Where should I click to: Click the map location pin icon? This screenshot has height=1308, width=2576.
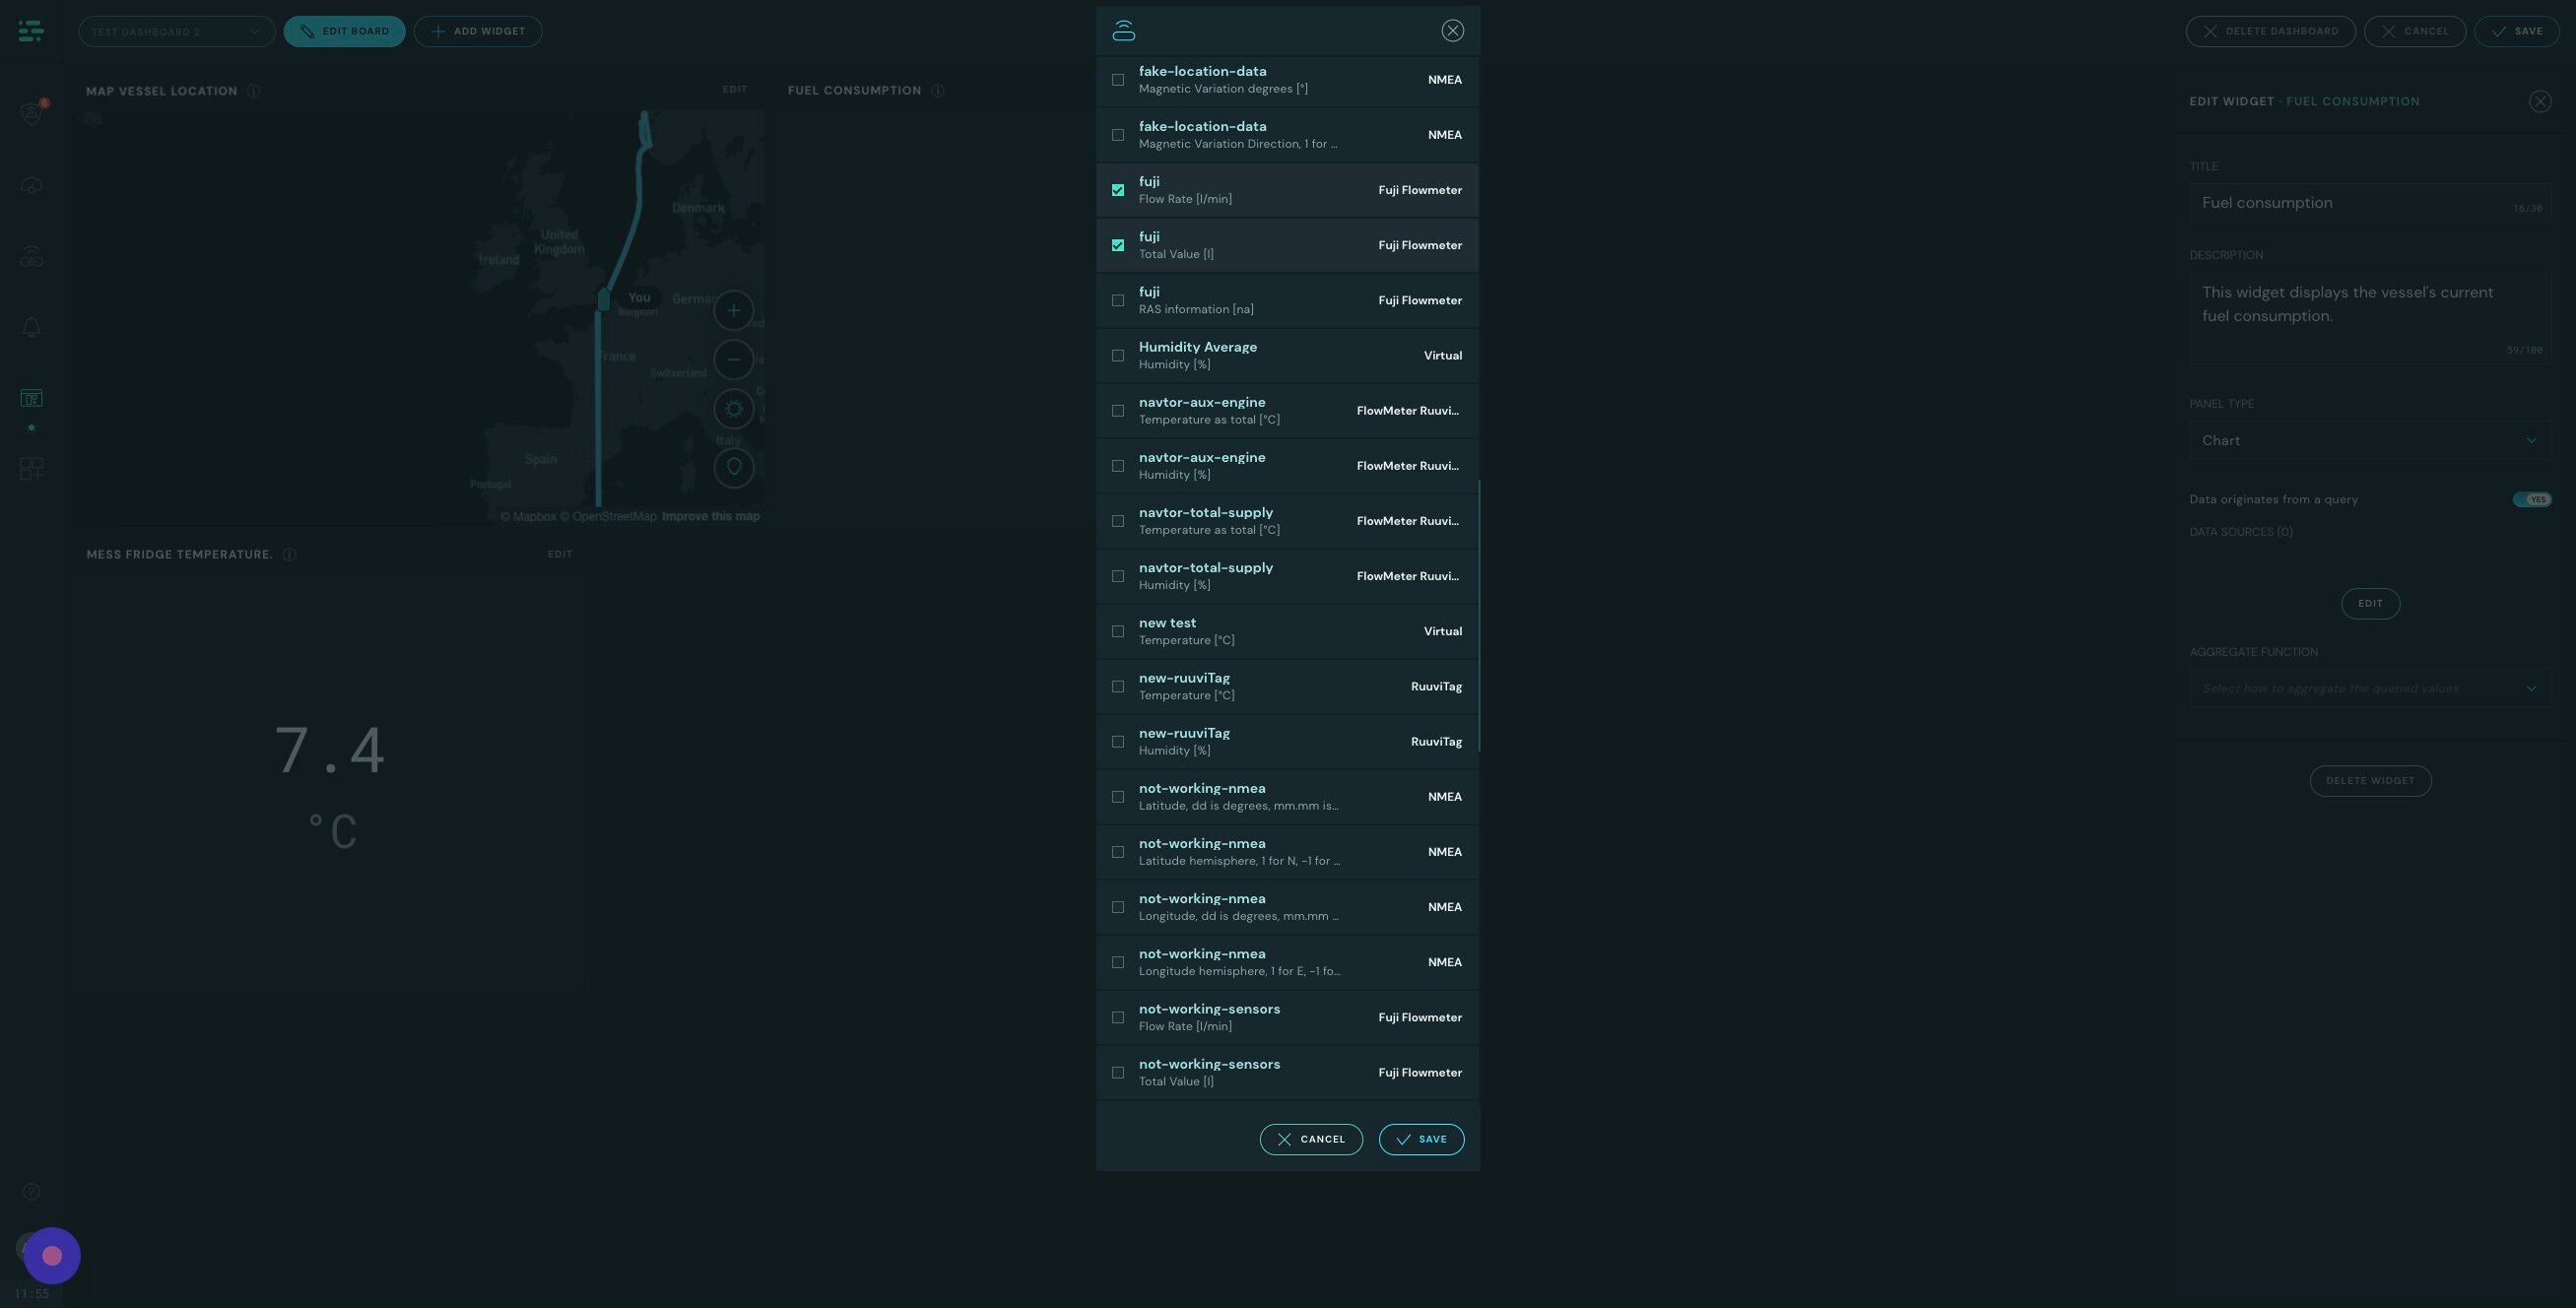tap(733, 467)
